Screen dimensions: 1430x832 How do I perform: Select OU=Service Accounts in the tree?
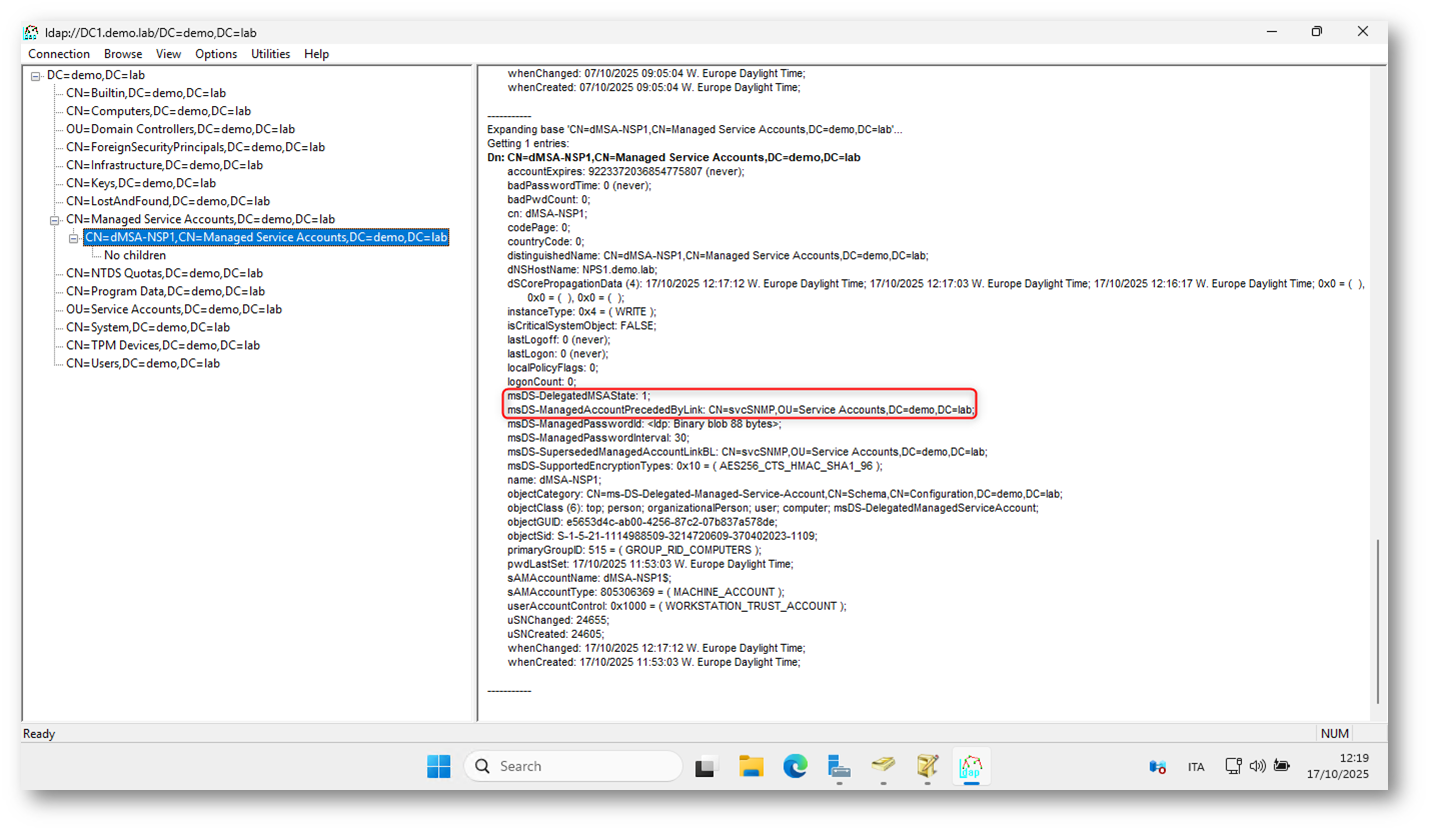click(x=174, y=310)
